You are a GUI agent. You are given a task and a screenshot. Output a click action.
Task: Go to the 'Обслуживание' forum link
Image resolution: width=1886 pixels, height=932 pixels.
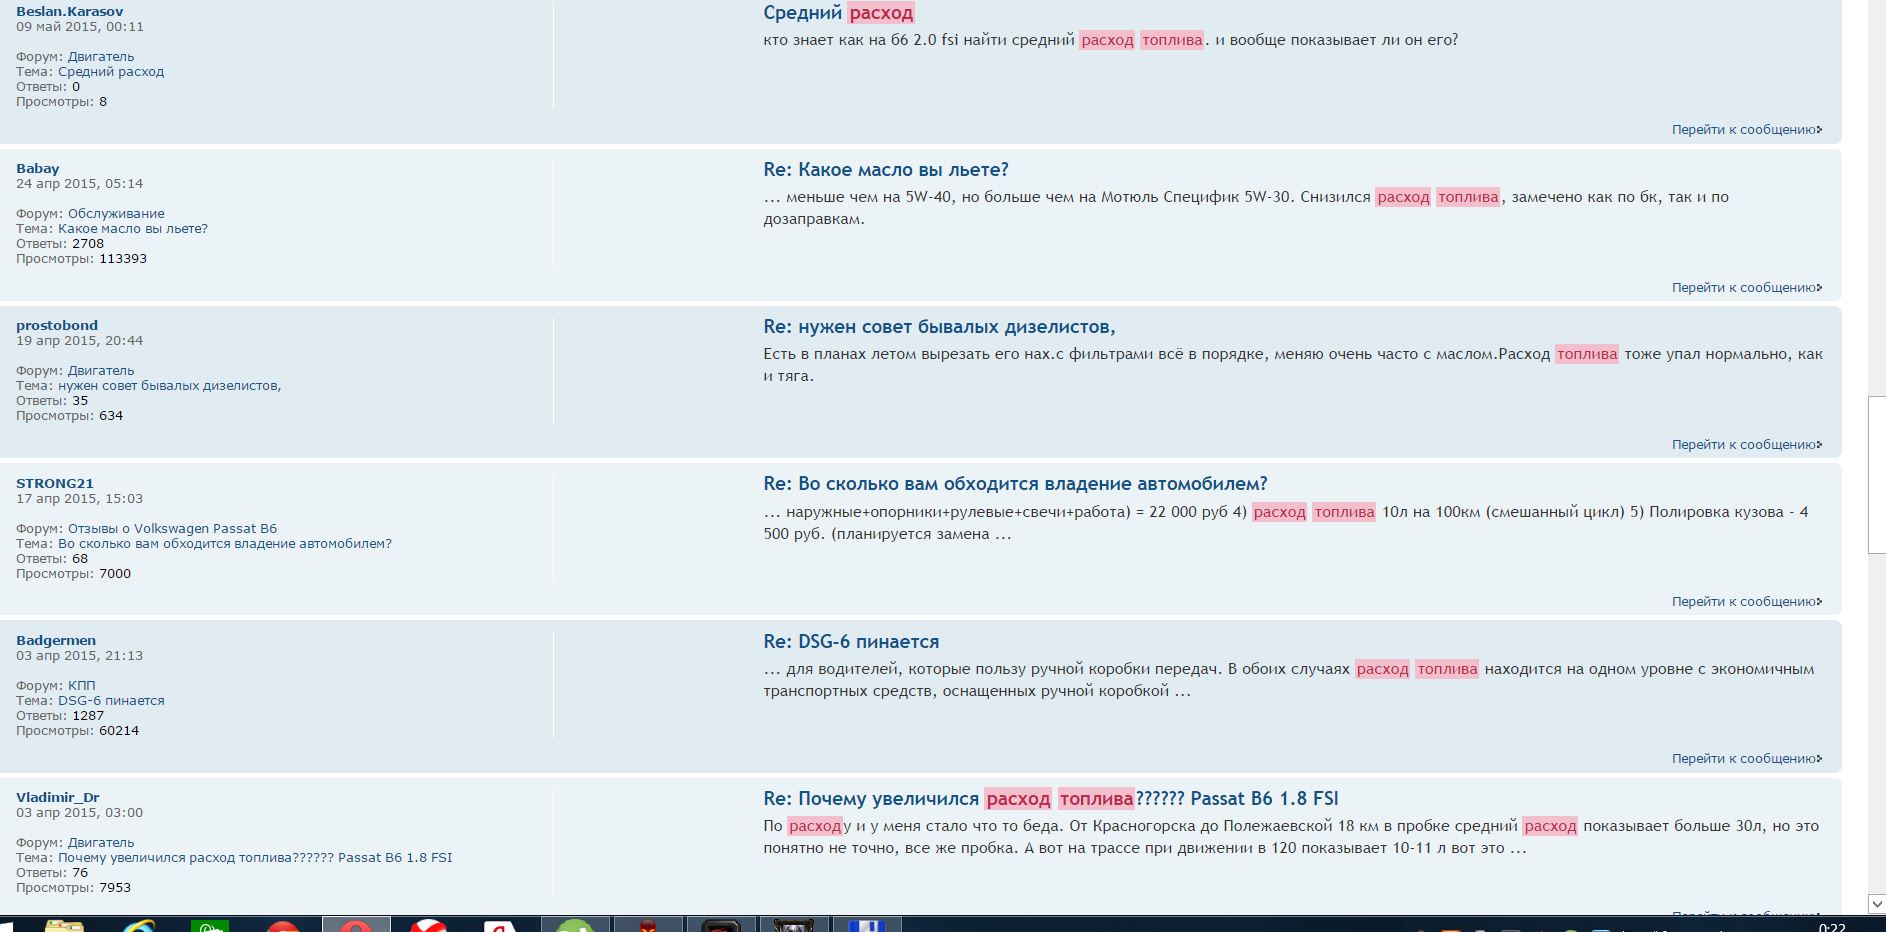click(x=116, y=214)
